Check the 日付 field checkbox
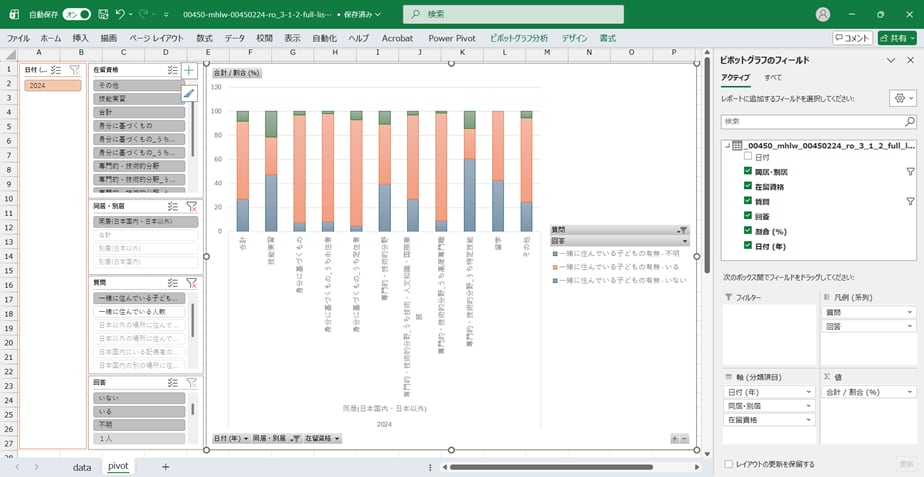Viewport: 924px width, 477px height. pos(747,157)
